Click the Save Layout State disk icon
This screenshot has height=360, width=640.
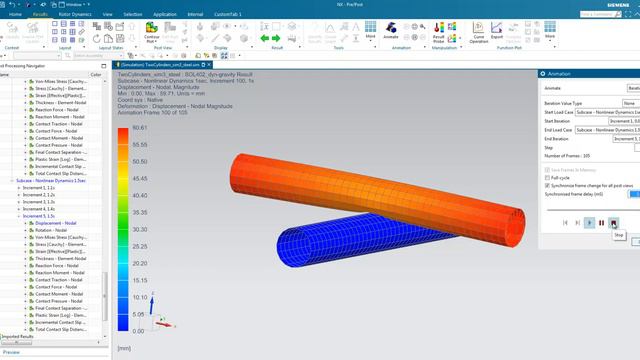pos(120,38)
